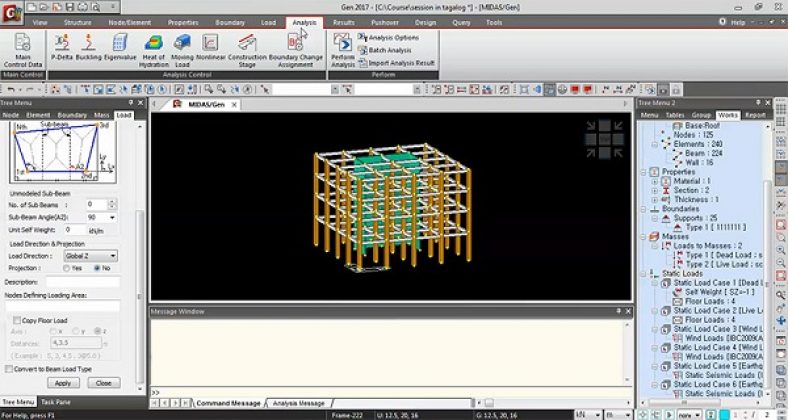Open the Structure ribbon tab
This screenshot has width=788, height=420.
(x=77, y=23)
